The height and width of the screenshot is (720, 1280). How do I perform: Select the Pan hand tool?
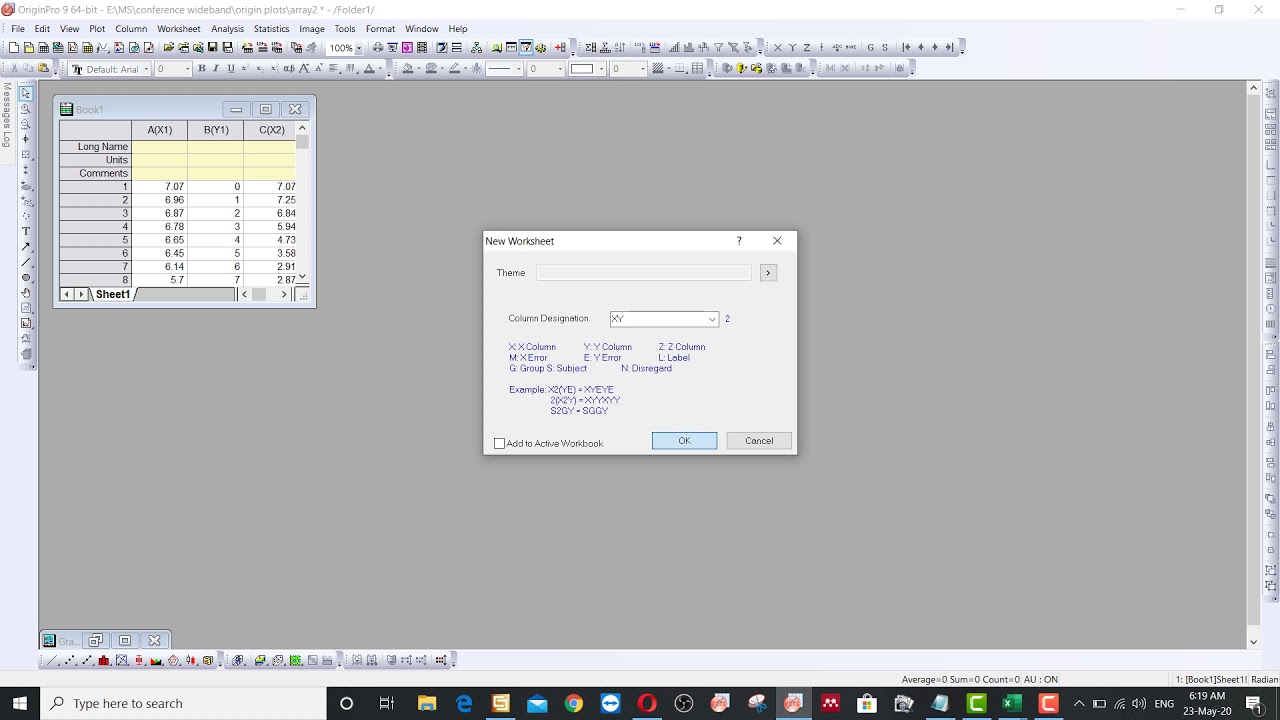pyautogui.click(x=26, y=292)
